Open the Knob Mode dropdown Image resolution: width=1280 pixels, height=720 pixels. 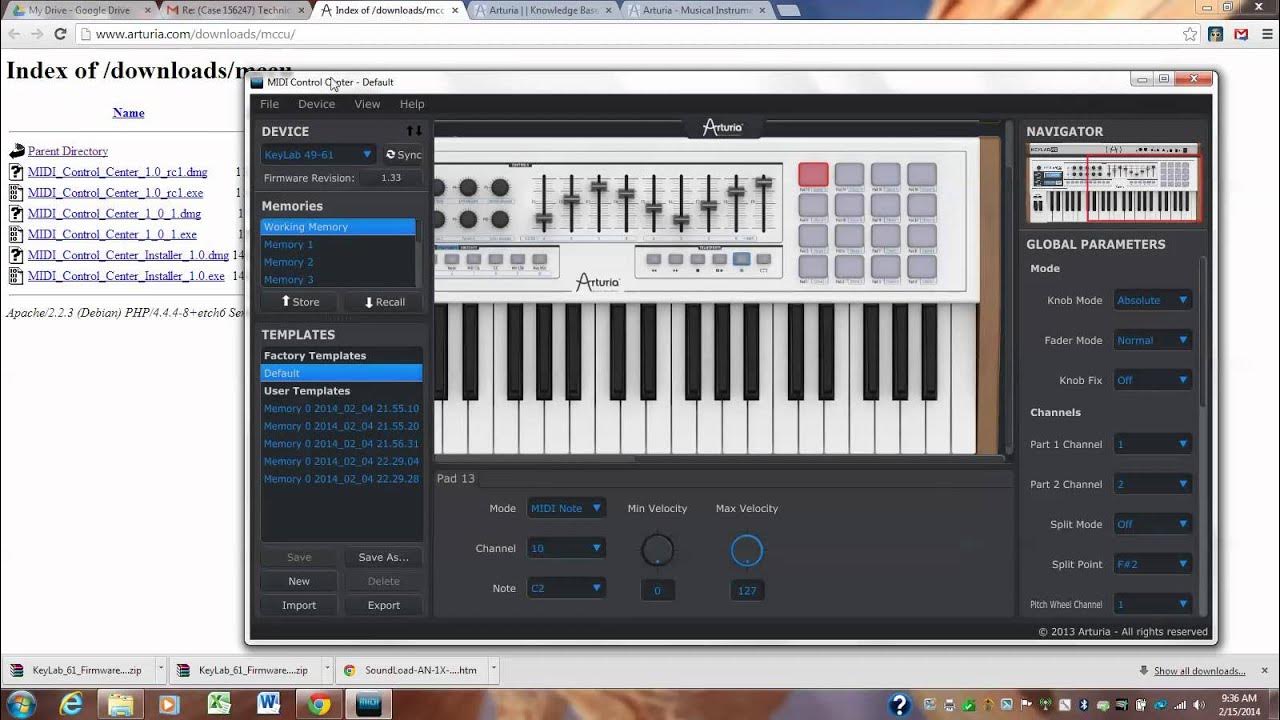1152,300
